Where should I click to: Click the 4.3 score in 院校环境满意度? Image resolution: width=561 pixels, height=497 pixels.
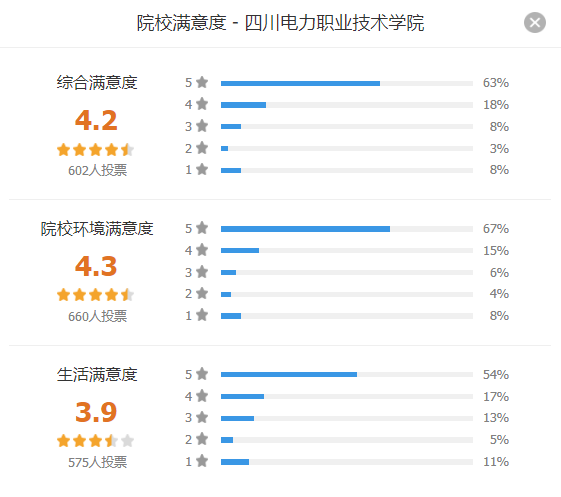tap(96, 267)
